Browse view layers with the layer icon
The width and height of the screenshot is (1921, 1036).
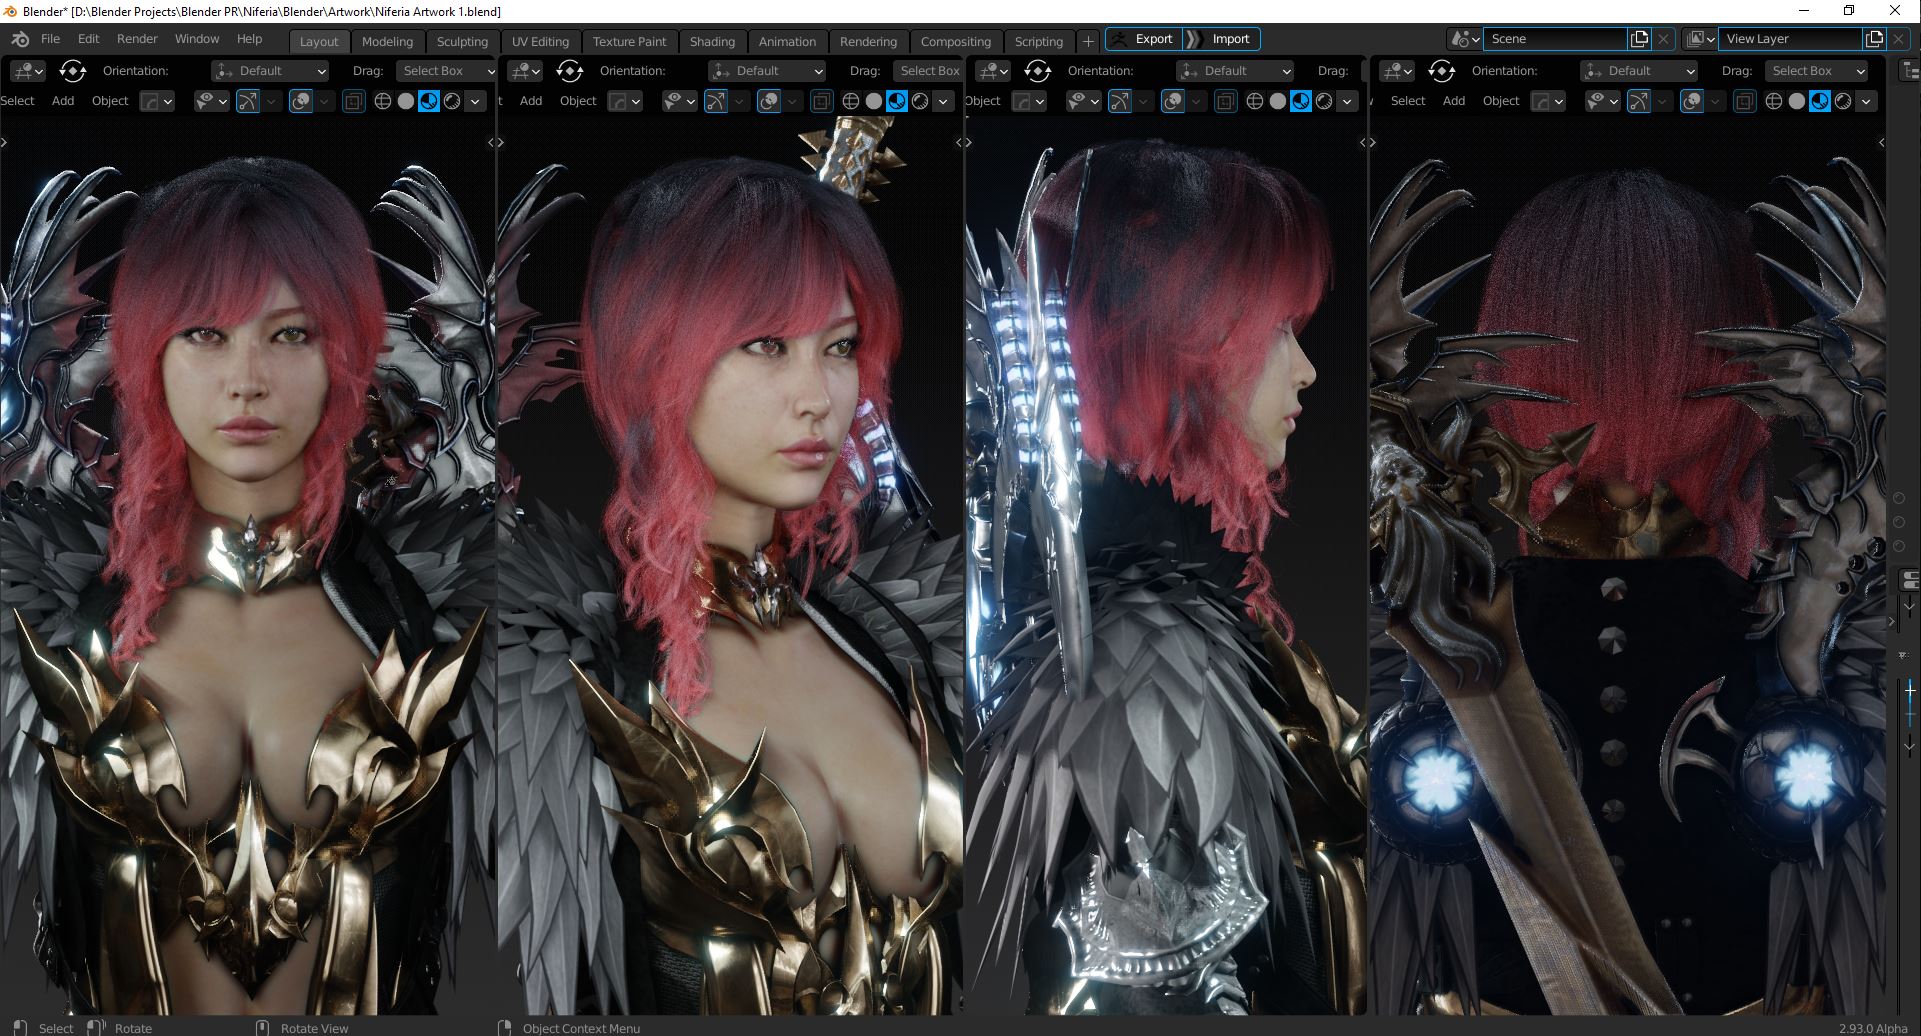(x=1700, y=39)
